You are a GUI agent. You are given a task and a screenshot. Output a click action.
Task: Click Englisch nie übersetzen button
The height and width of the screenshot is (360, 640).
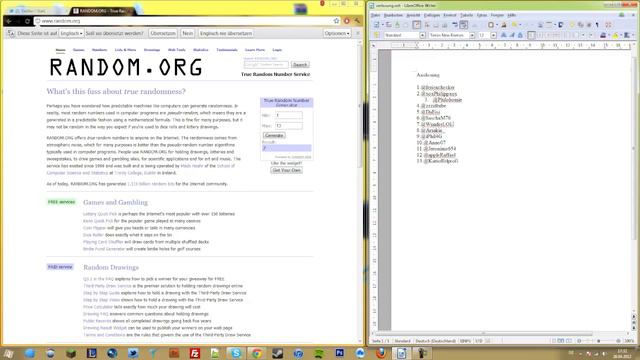(226, 33)
